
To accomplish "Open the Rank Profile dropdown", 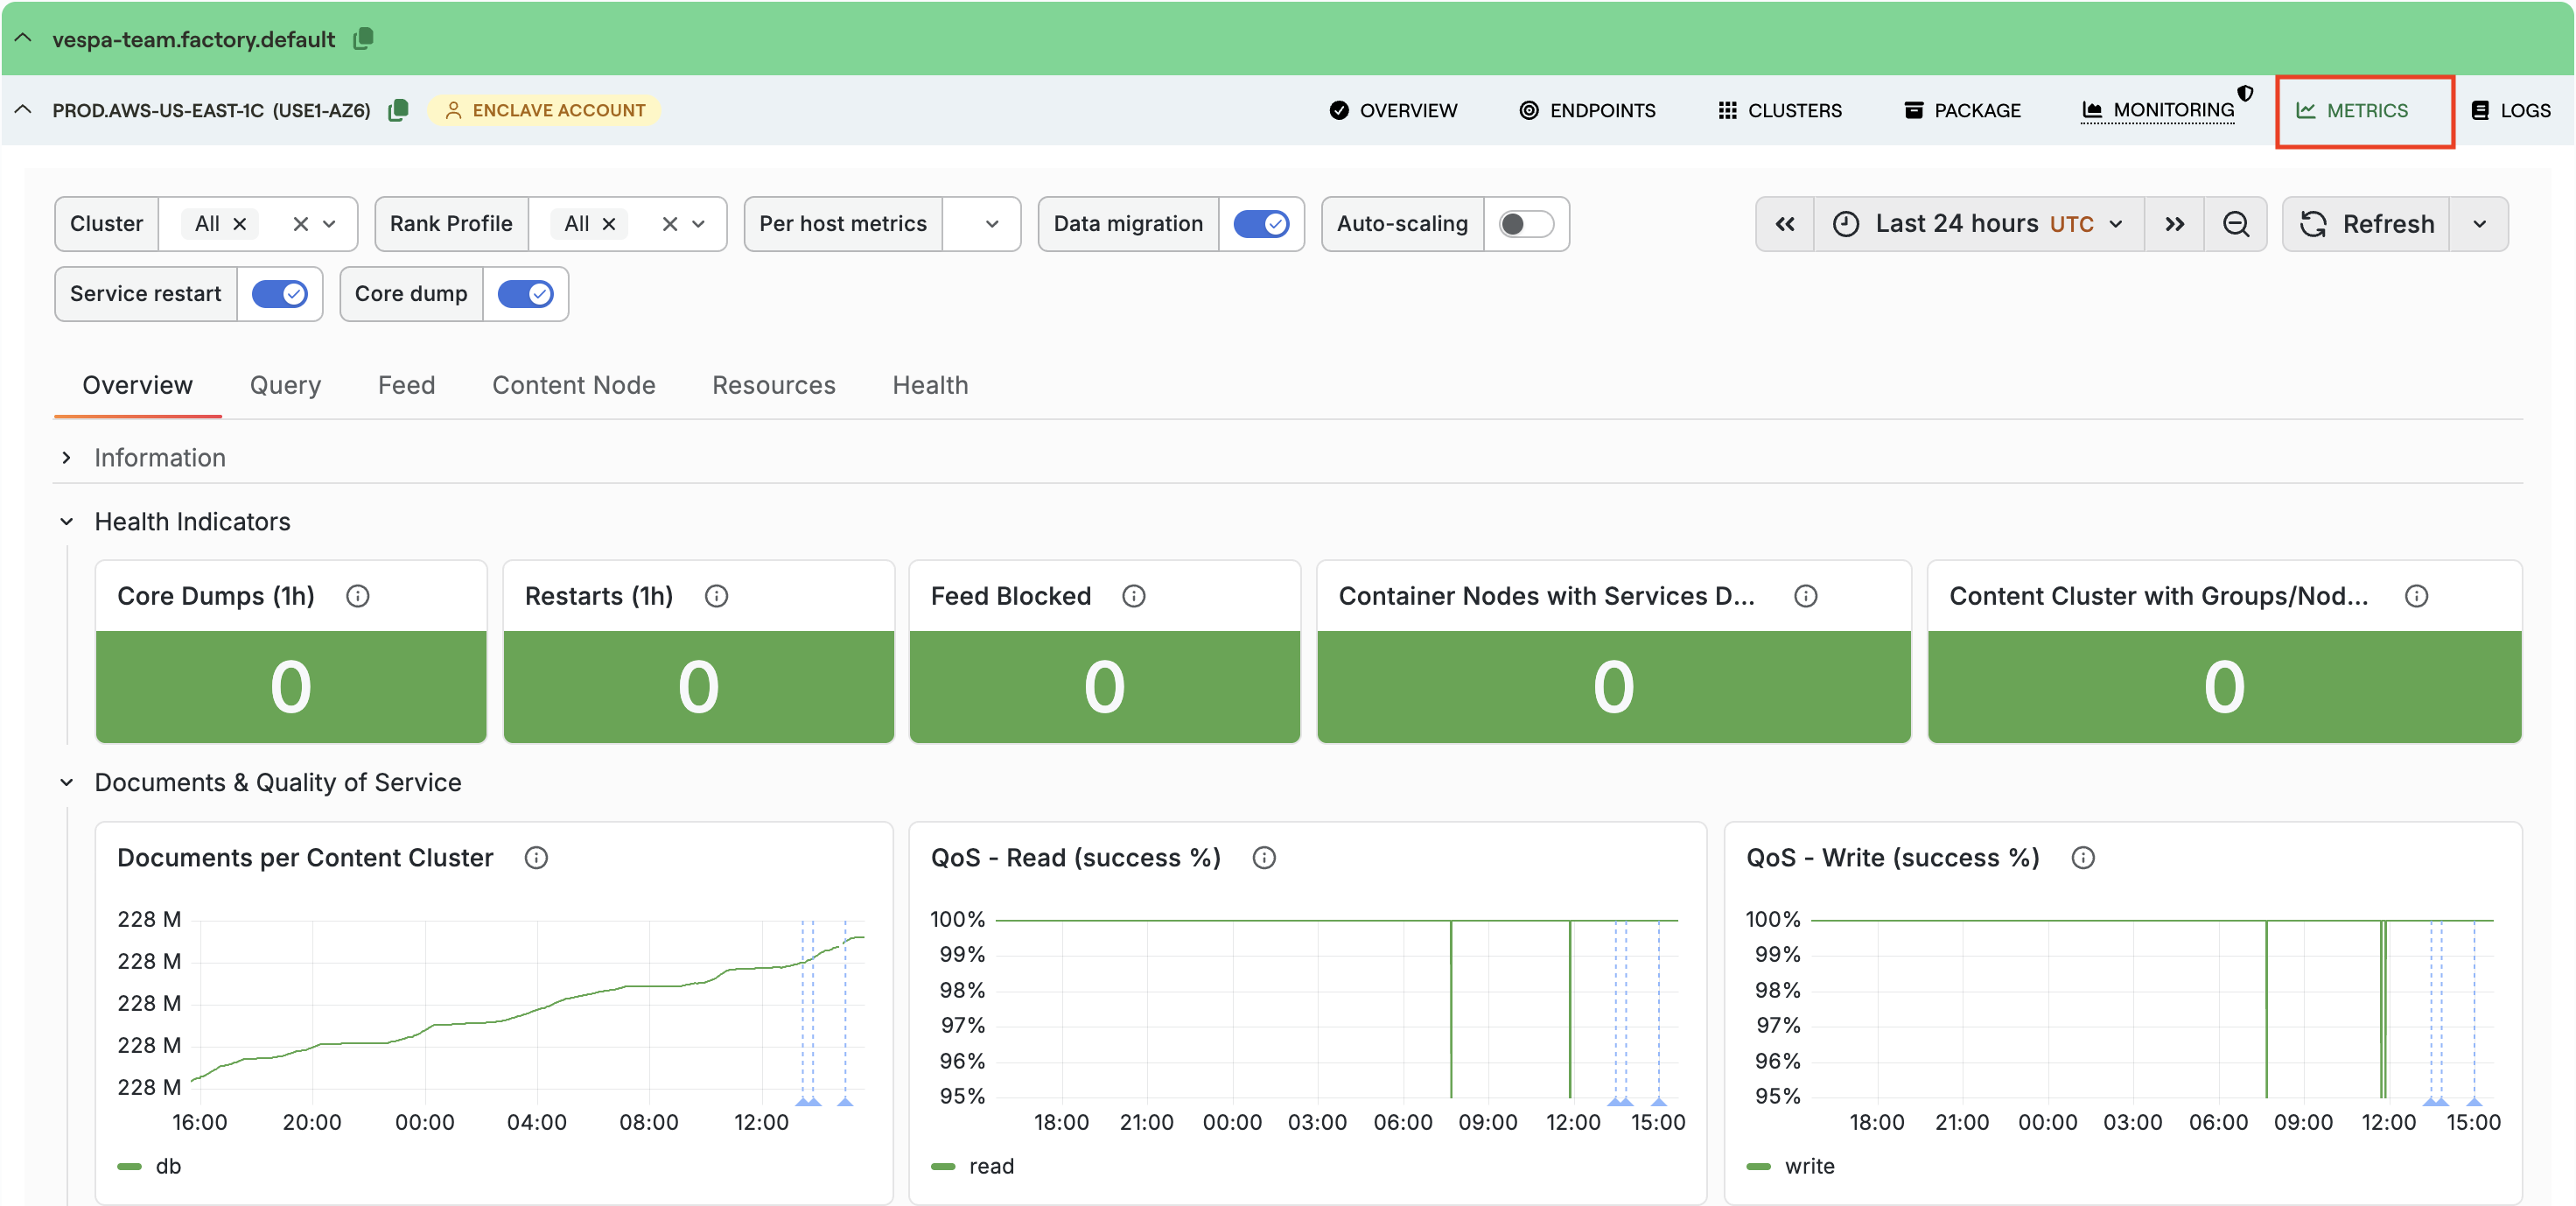I will (698, 224).
